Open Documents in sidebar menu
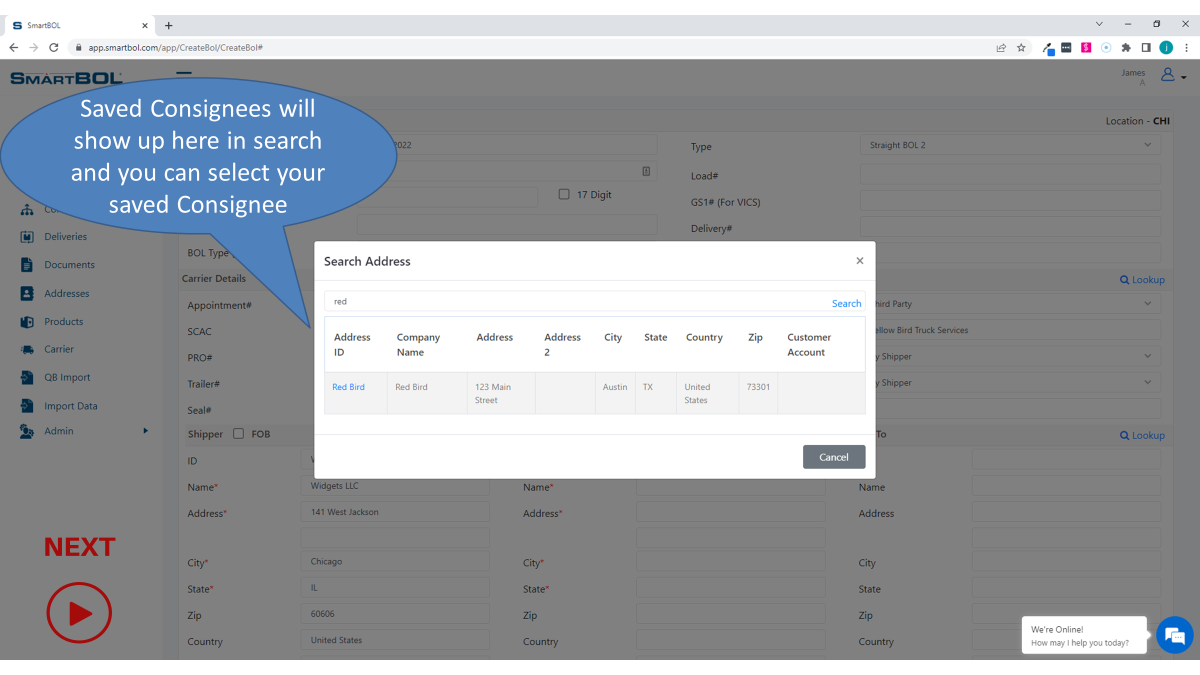Viewport: 1200px width, 675px height. click(69, 265)
